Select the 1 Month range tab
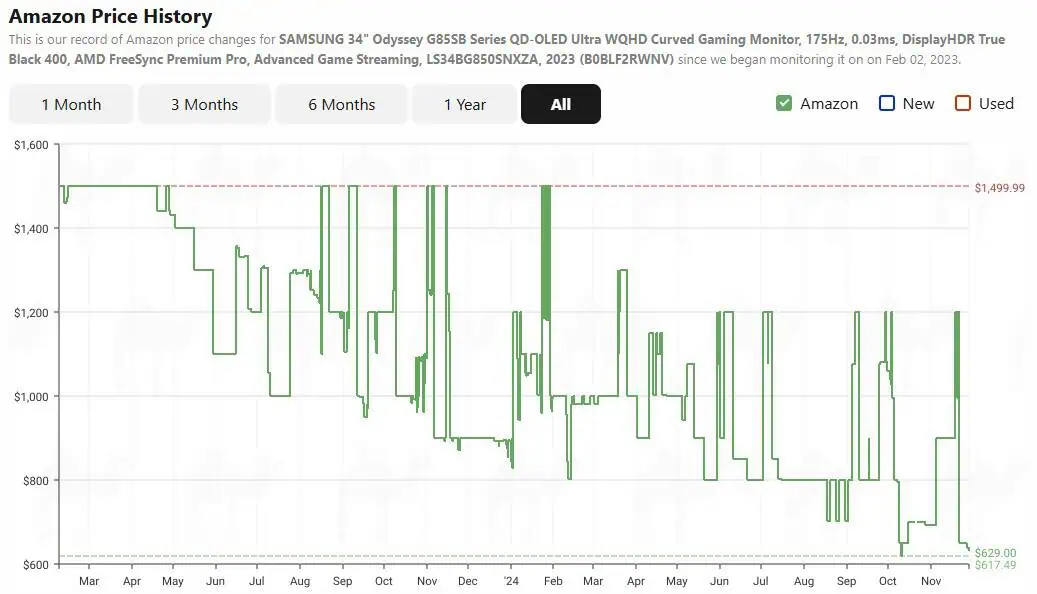This screenshot has height=594, width=1037. click(x=71, y=104)
